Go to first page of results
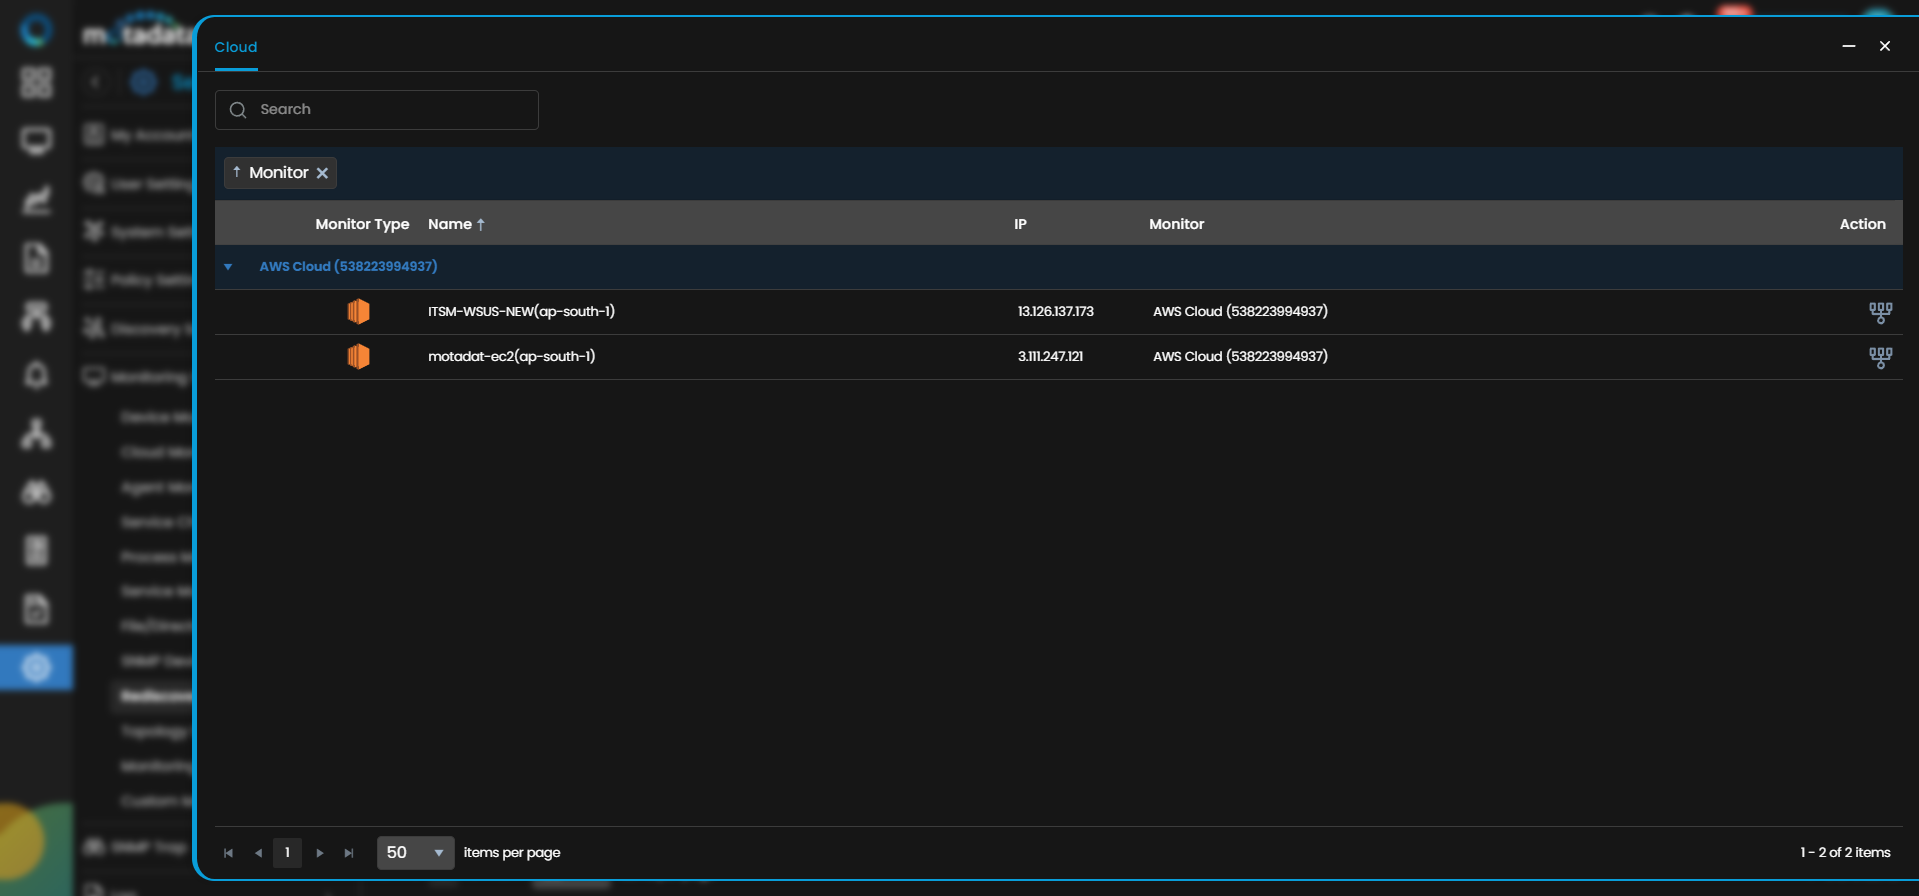The width and height of the screenshot is (1919, 896). [228, 853]
